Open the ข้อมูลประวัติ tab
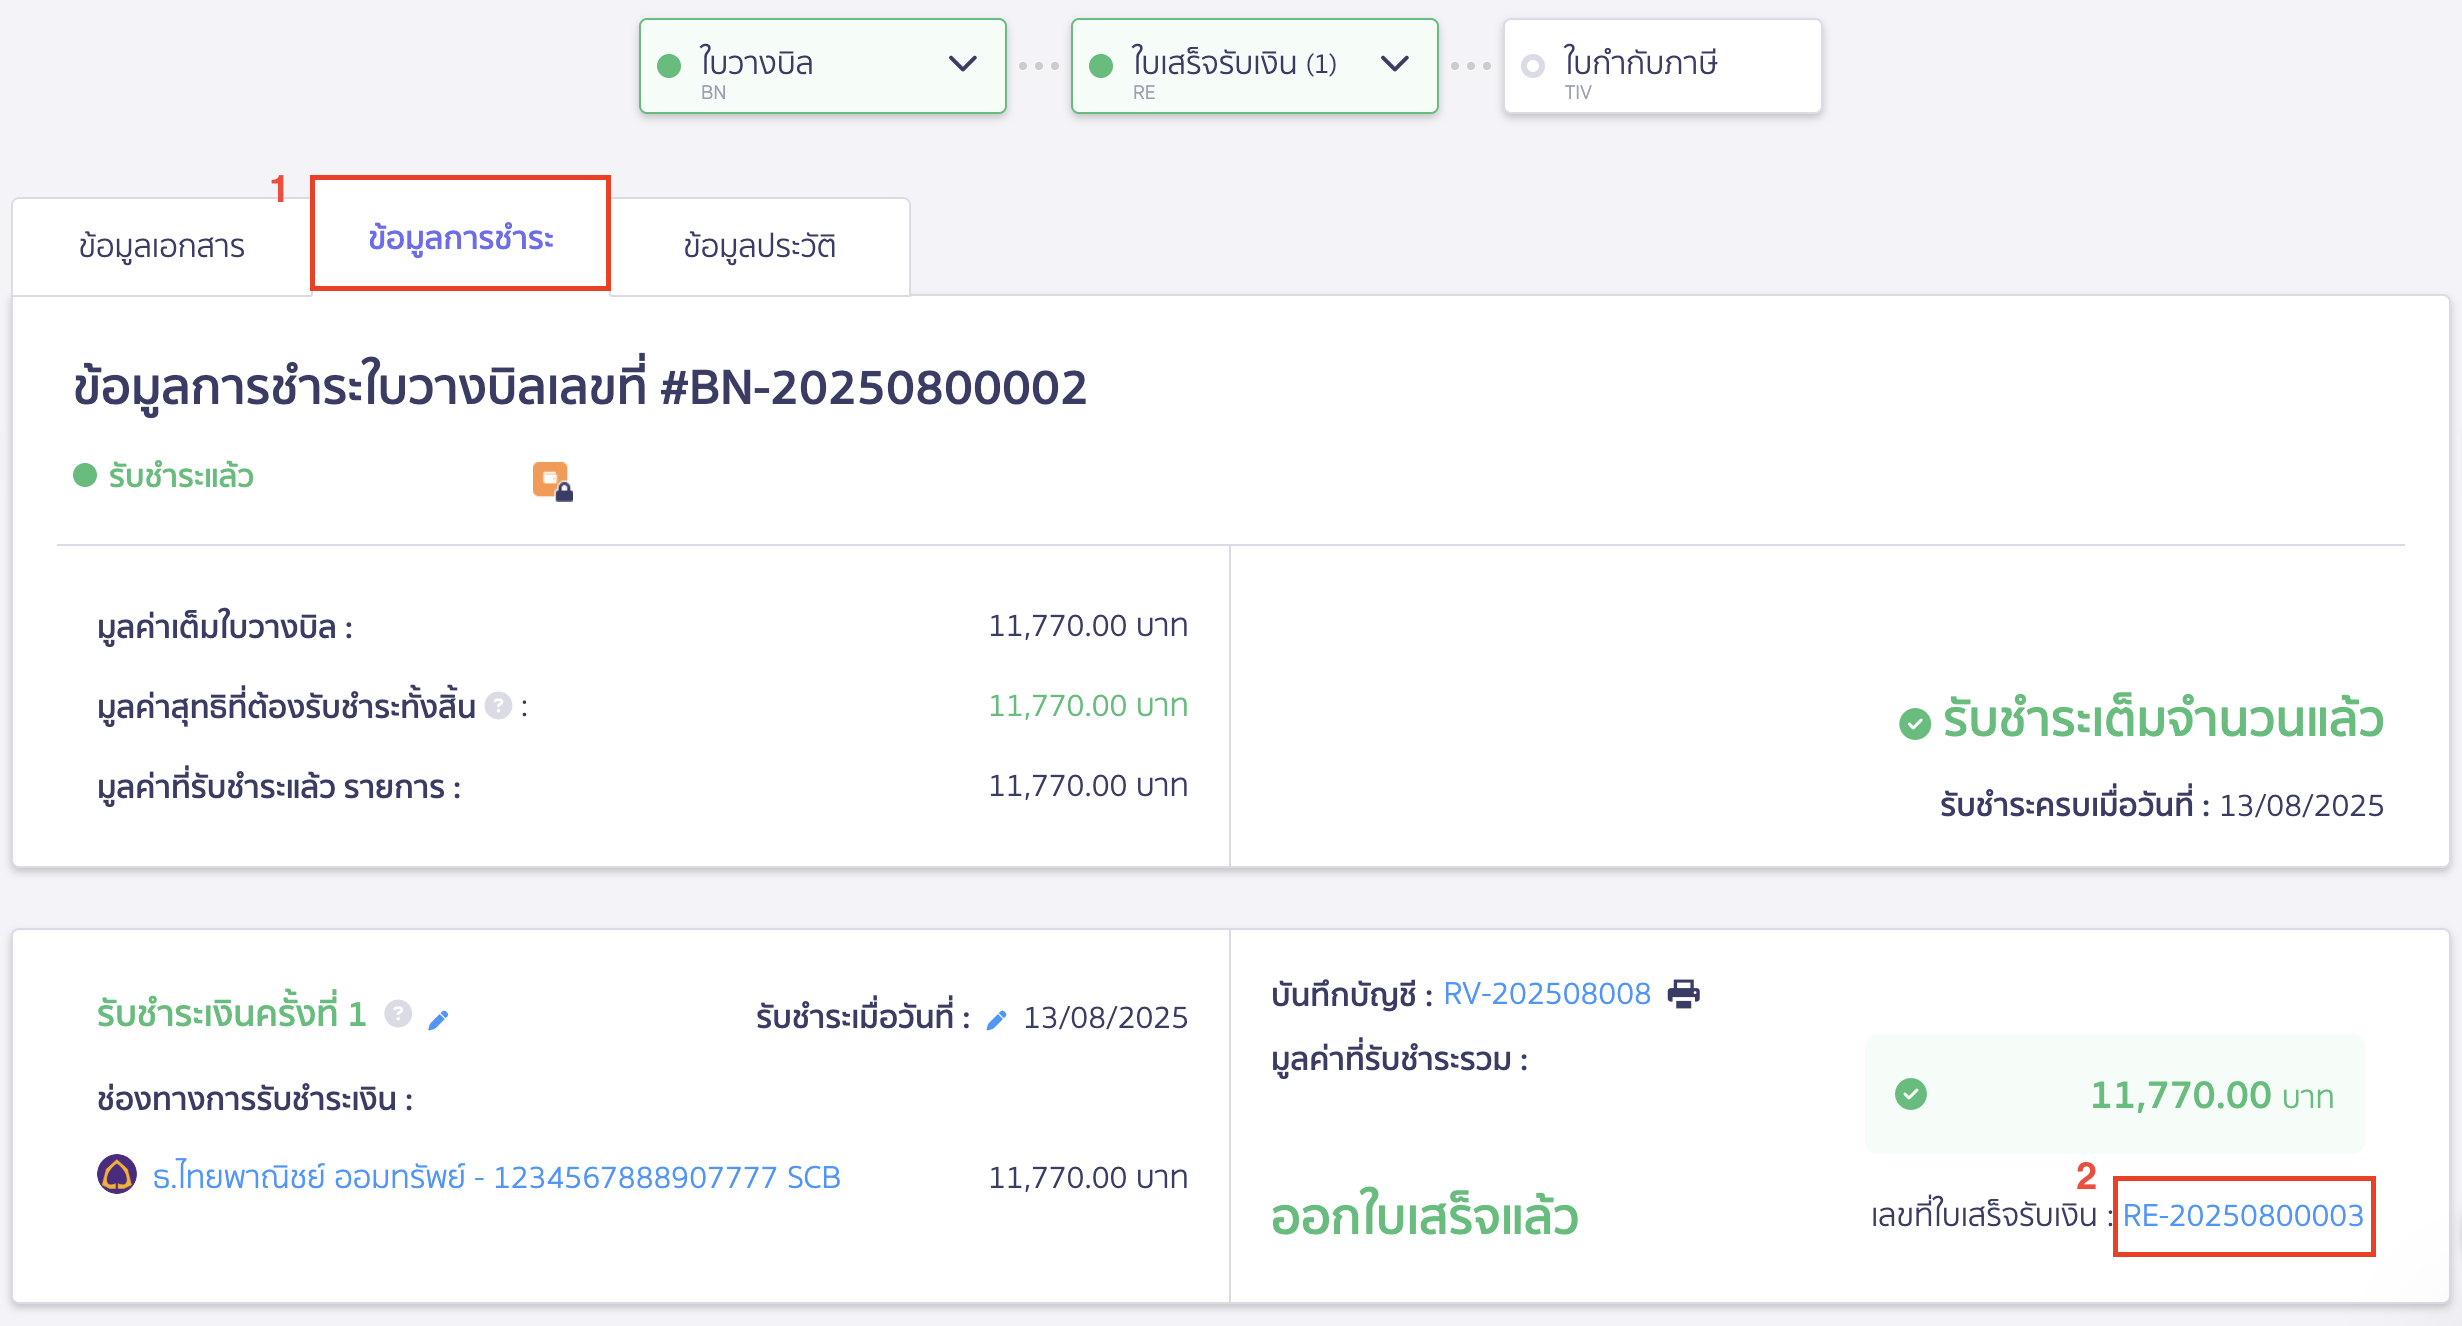This screenshot has height=1326, width=2462. point(760,246)
